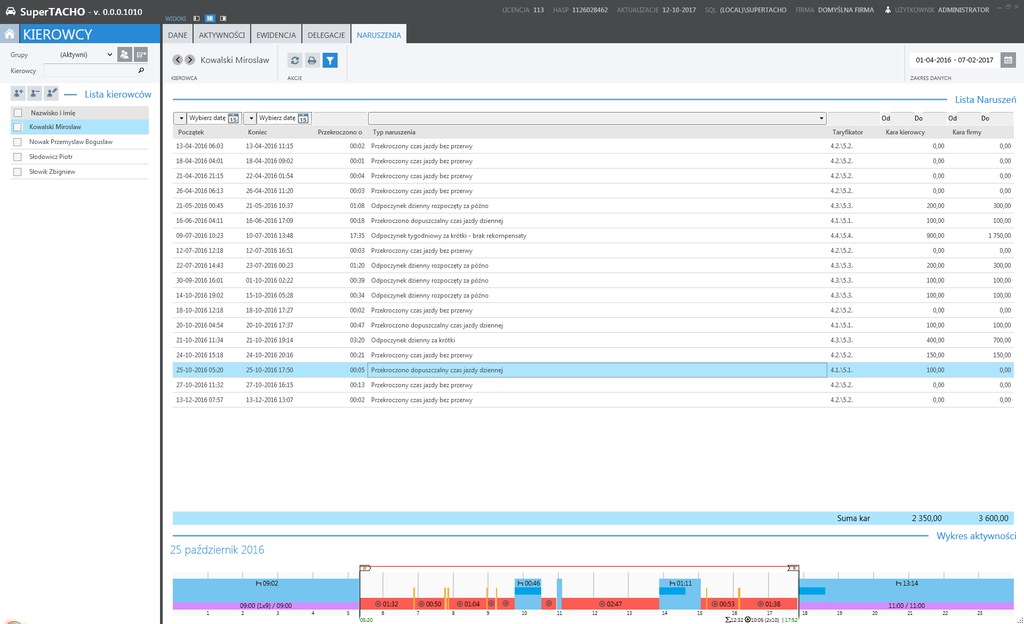
Task: Select the 24-10-2016 15:18 violation row
Action: (593, 355)
